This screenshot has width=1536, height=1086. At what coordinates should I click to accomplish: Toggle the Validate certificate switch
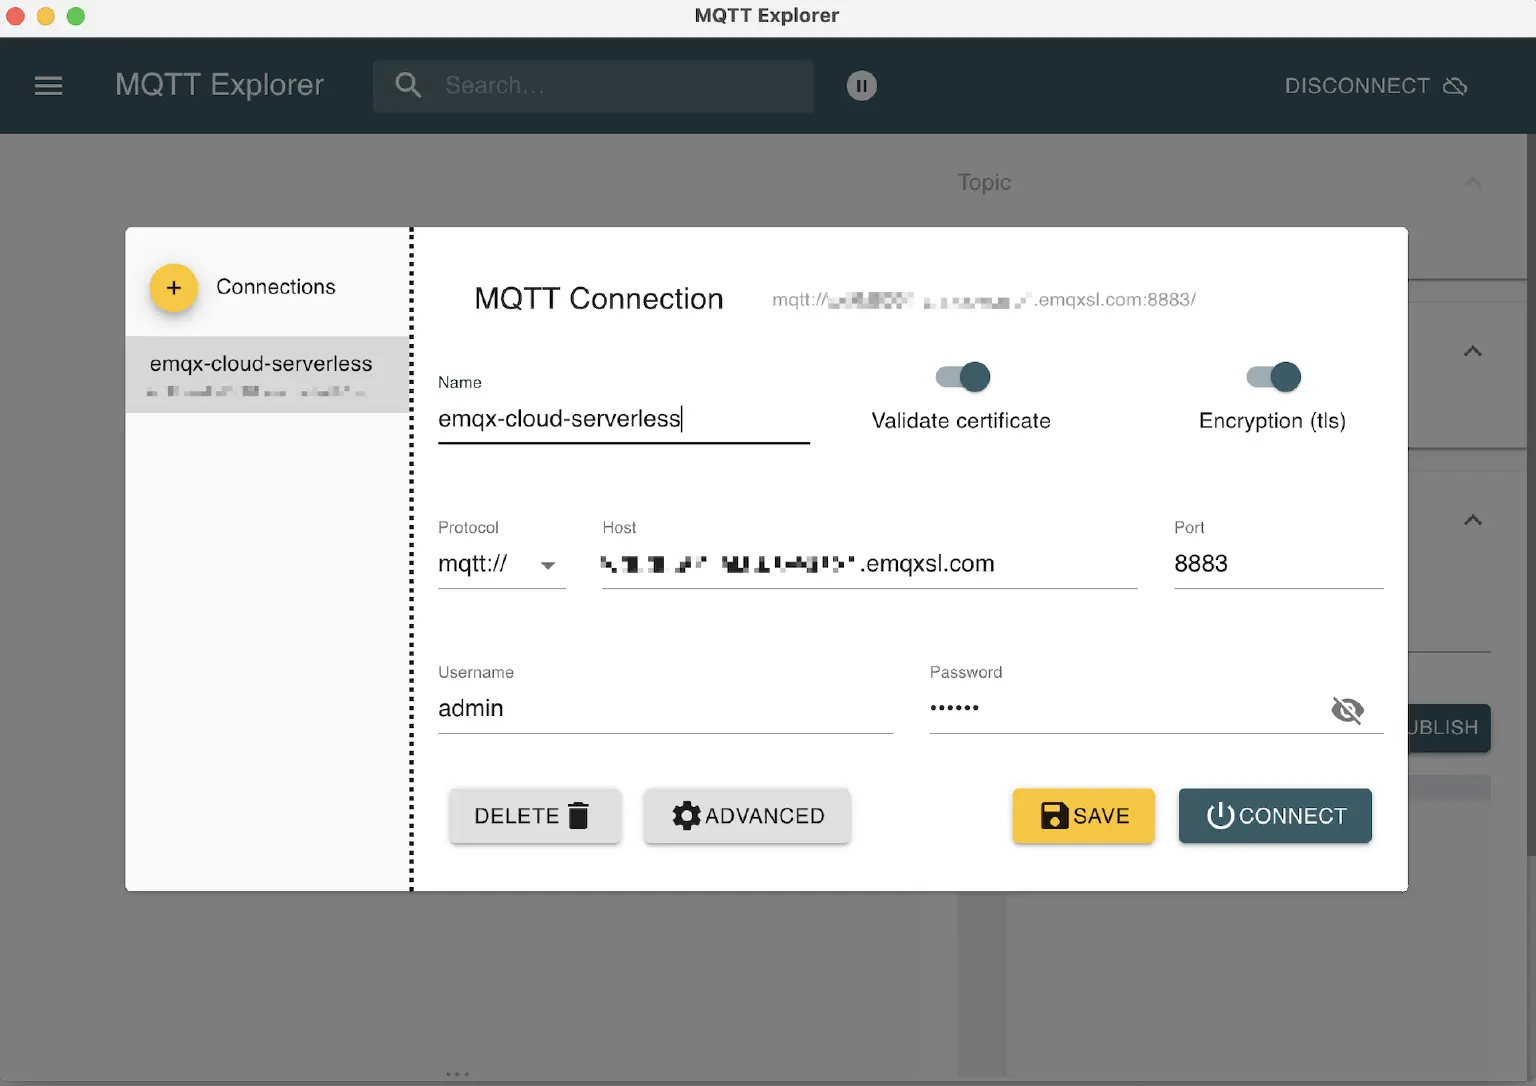pyautogui.click(x=963, y=377)
